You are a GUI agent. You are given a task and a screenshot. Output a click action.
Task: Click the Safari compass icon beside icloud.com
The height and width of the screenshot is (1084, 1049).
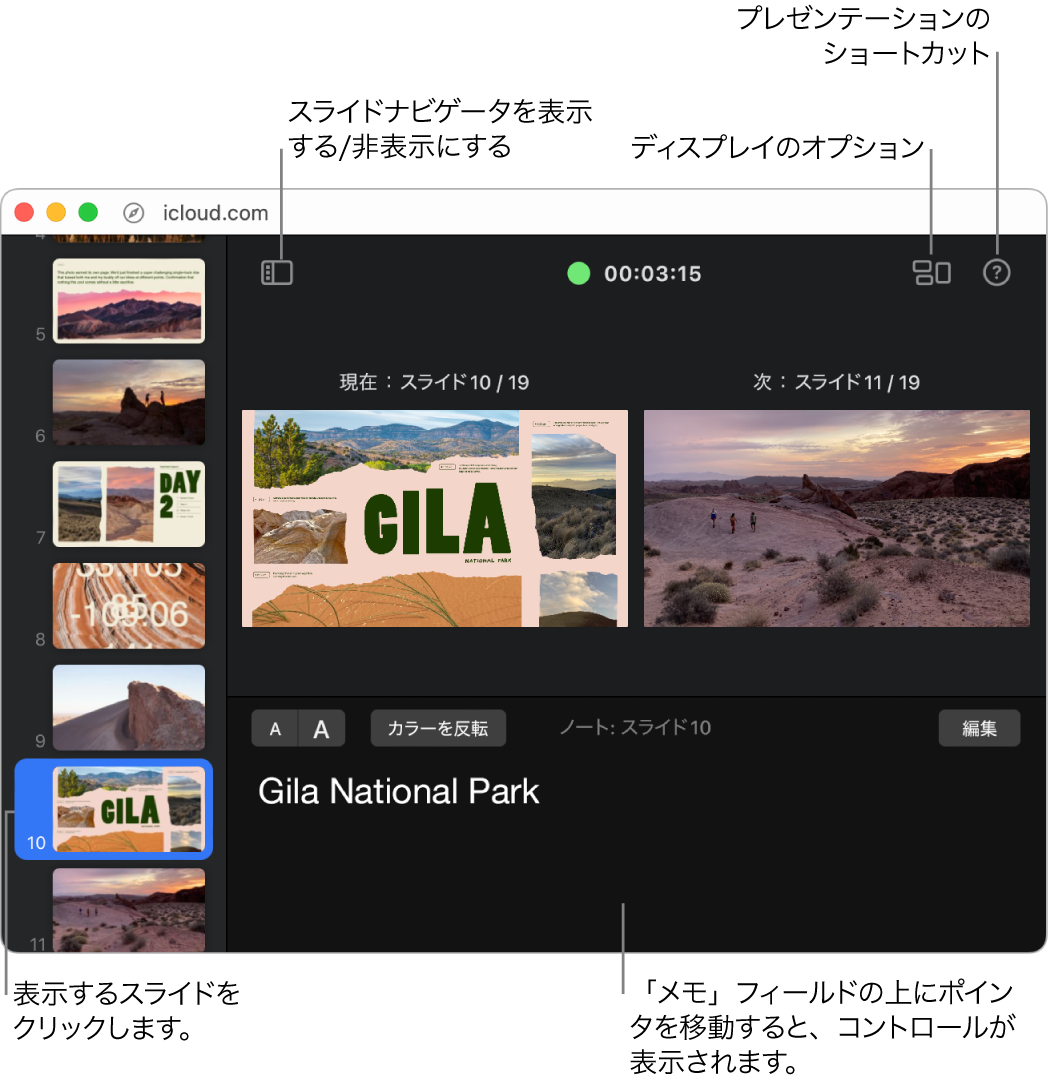pyautogui.click(x=133, y=213)
